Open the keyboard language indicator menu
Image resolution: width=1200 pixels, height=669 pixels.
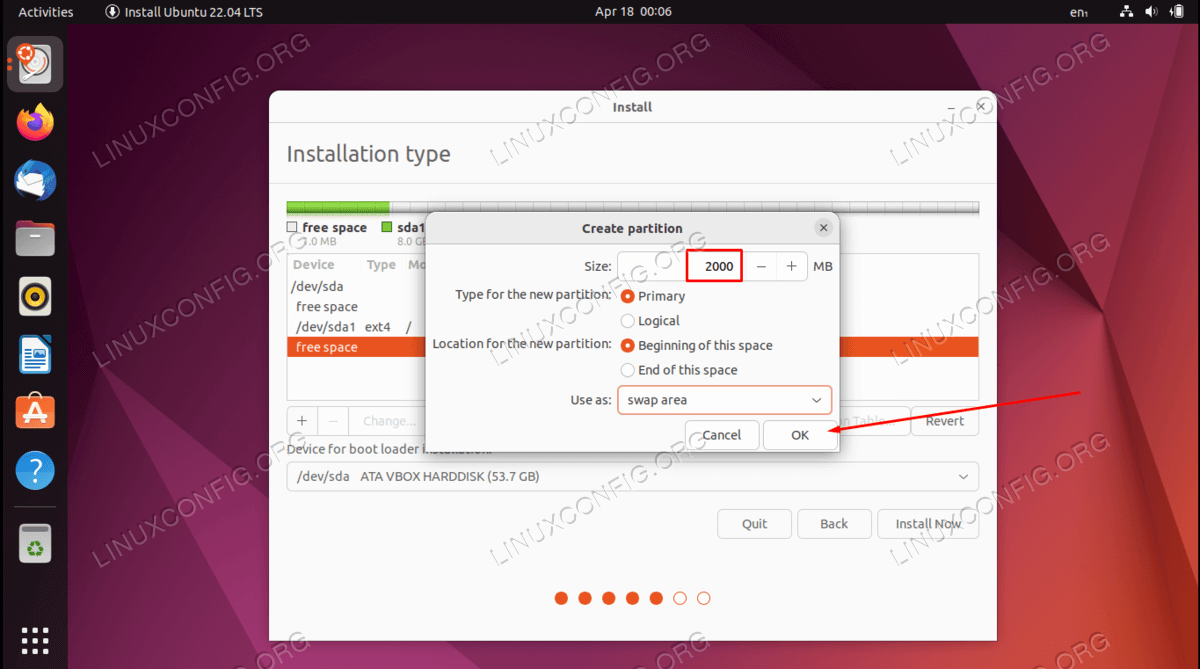pyautogui.click(x=1078, y=12)
